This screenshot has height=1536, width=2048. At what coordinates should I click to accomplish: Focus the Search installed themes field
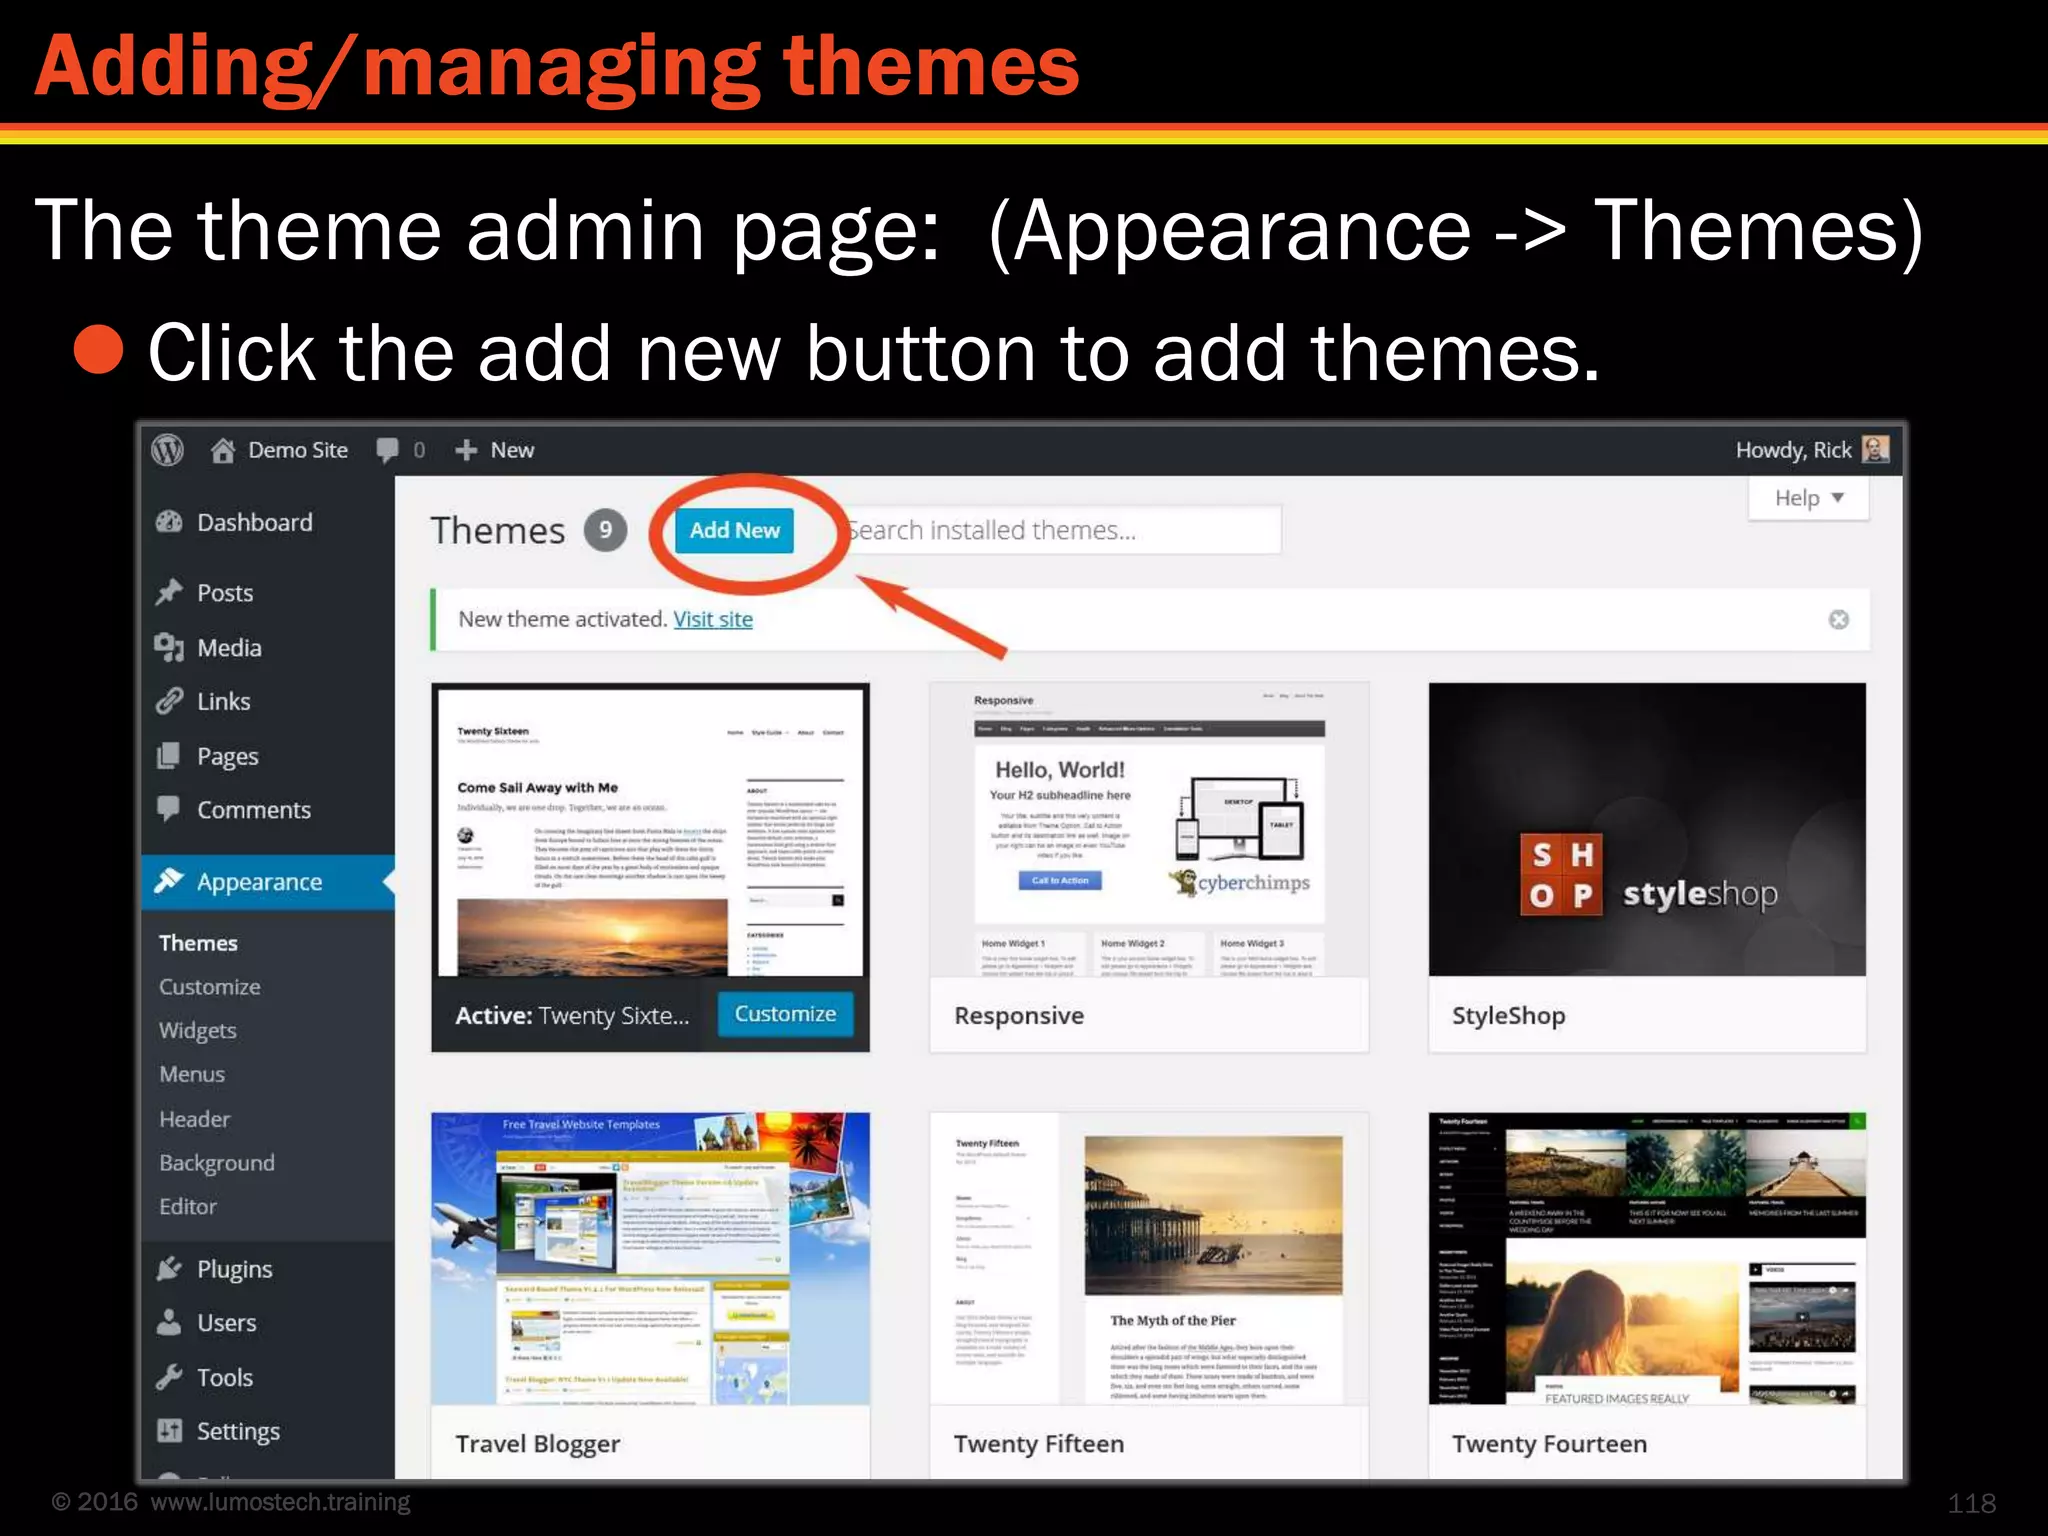coord(1062,530)
